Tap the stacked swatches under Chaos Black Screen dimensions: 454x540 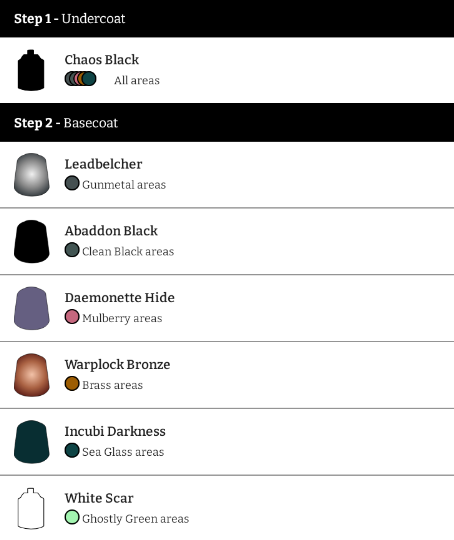80,79
